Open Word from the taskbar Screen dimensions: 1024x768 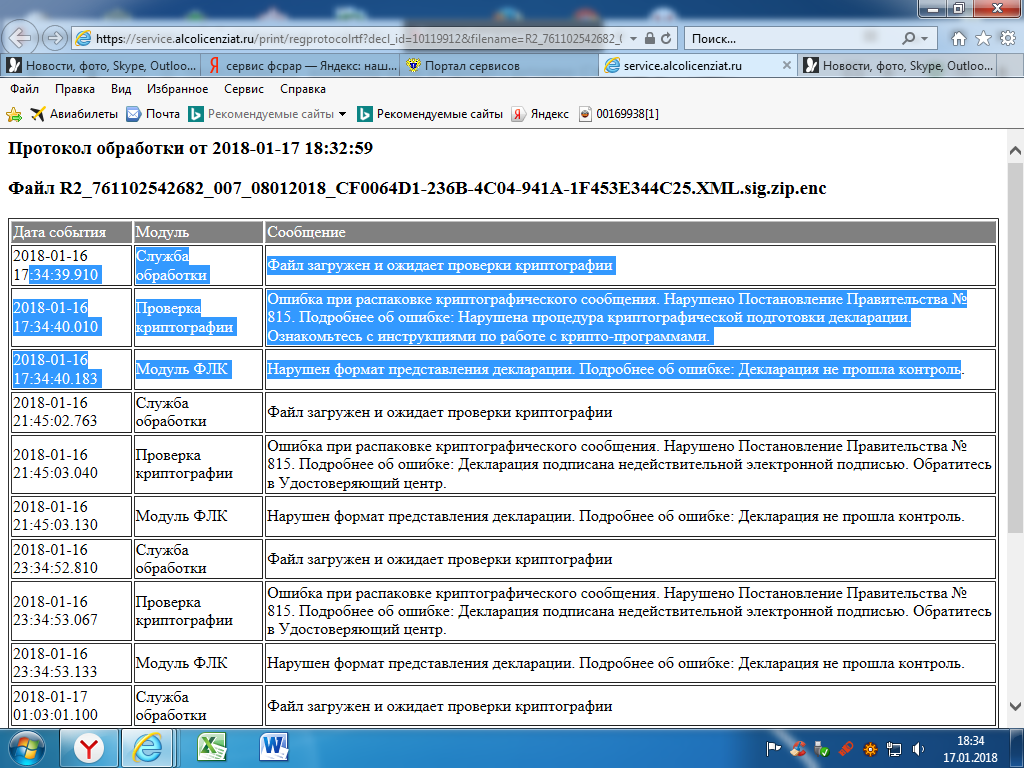tap(272, 747)
